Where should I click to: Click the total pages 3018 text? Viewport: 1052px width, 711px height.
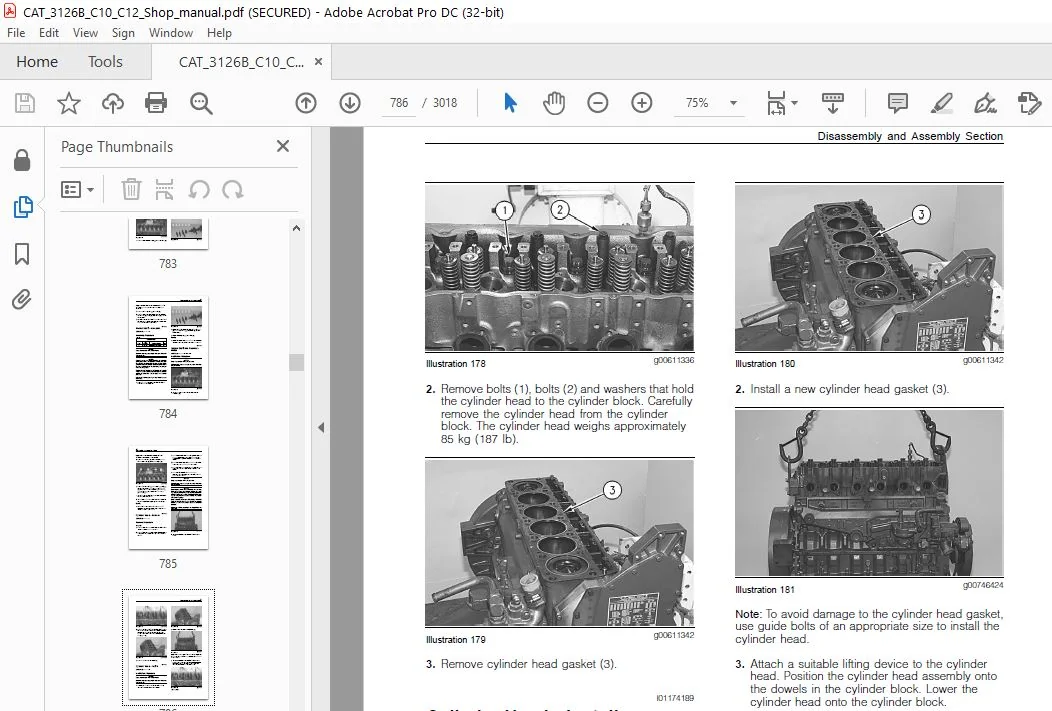pos(445,103)
